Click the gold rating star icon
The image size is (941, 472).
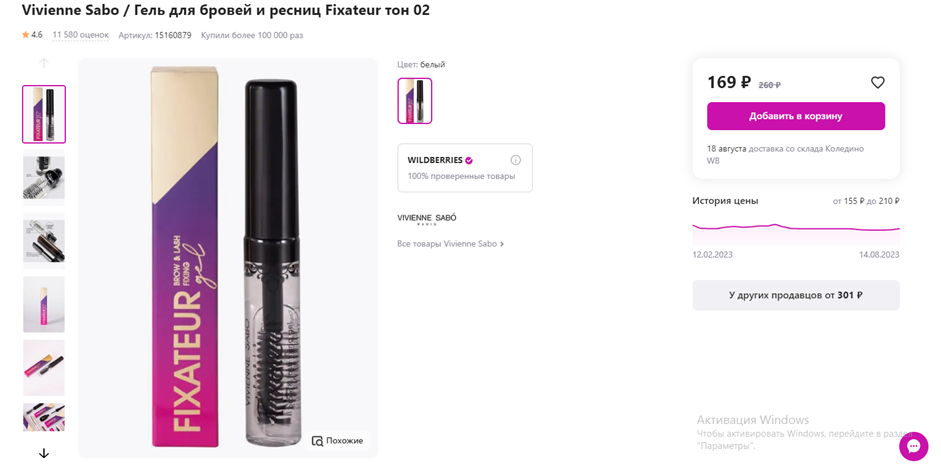[x=26, y=35]
